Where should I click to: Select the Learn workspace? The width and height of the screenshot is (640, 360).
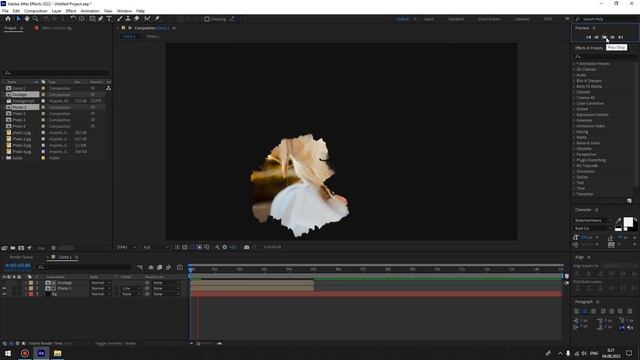429,19
